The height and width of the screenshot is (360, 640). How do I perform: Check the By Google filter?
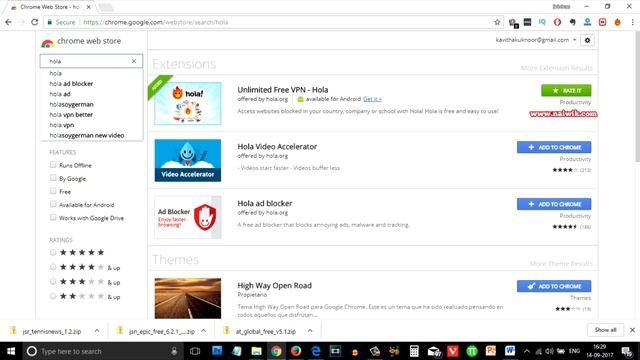point(53,178)
